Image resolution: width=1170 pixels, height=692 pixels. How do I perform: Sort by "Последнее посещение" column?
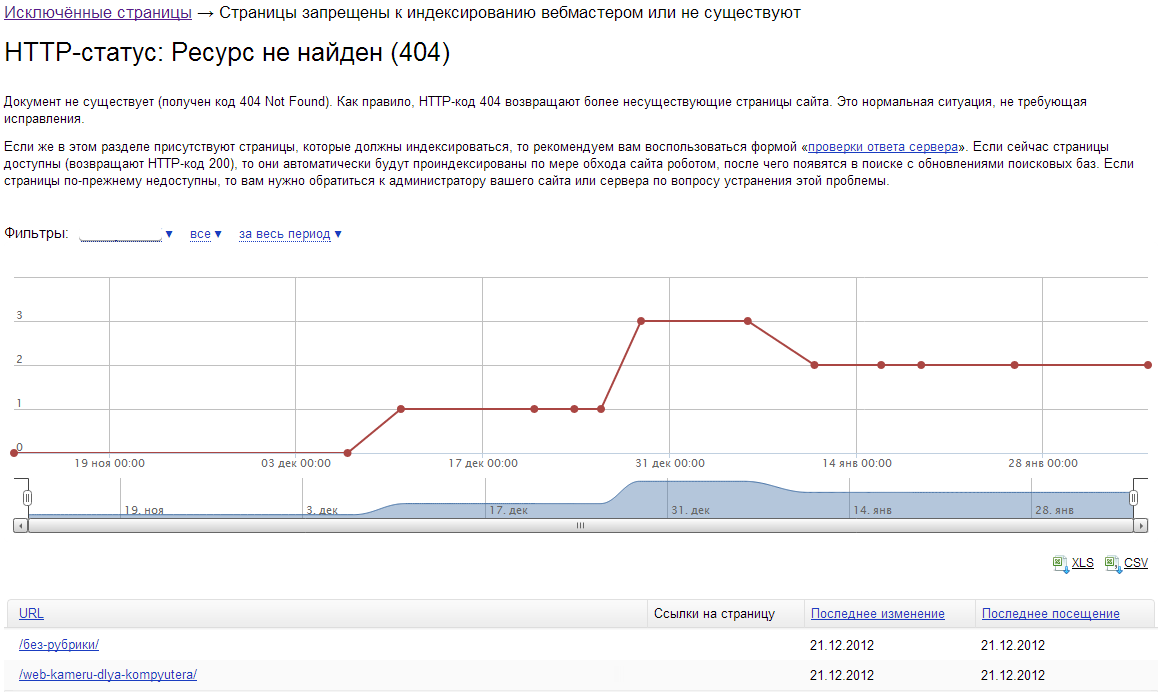coord(1050,614)
